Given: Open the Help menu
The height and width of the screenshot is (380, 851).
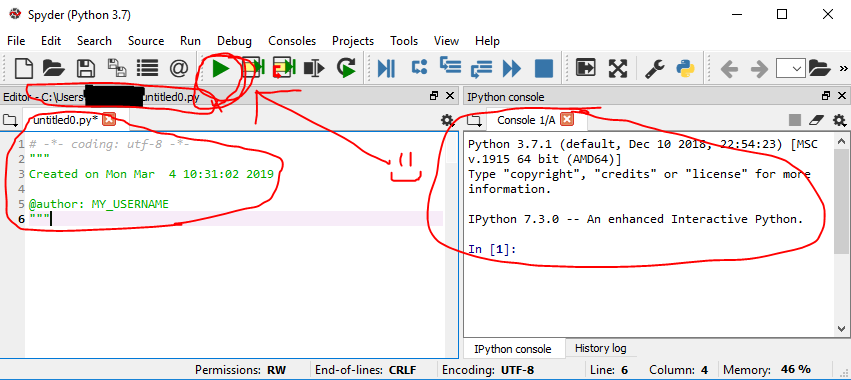Looking at the screenshot, I should click(487, 41).
